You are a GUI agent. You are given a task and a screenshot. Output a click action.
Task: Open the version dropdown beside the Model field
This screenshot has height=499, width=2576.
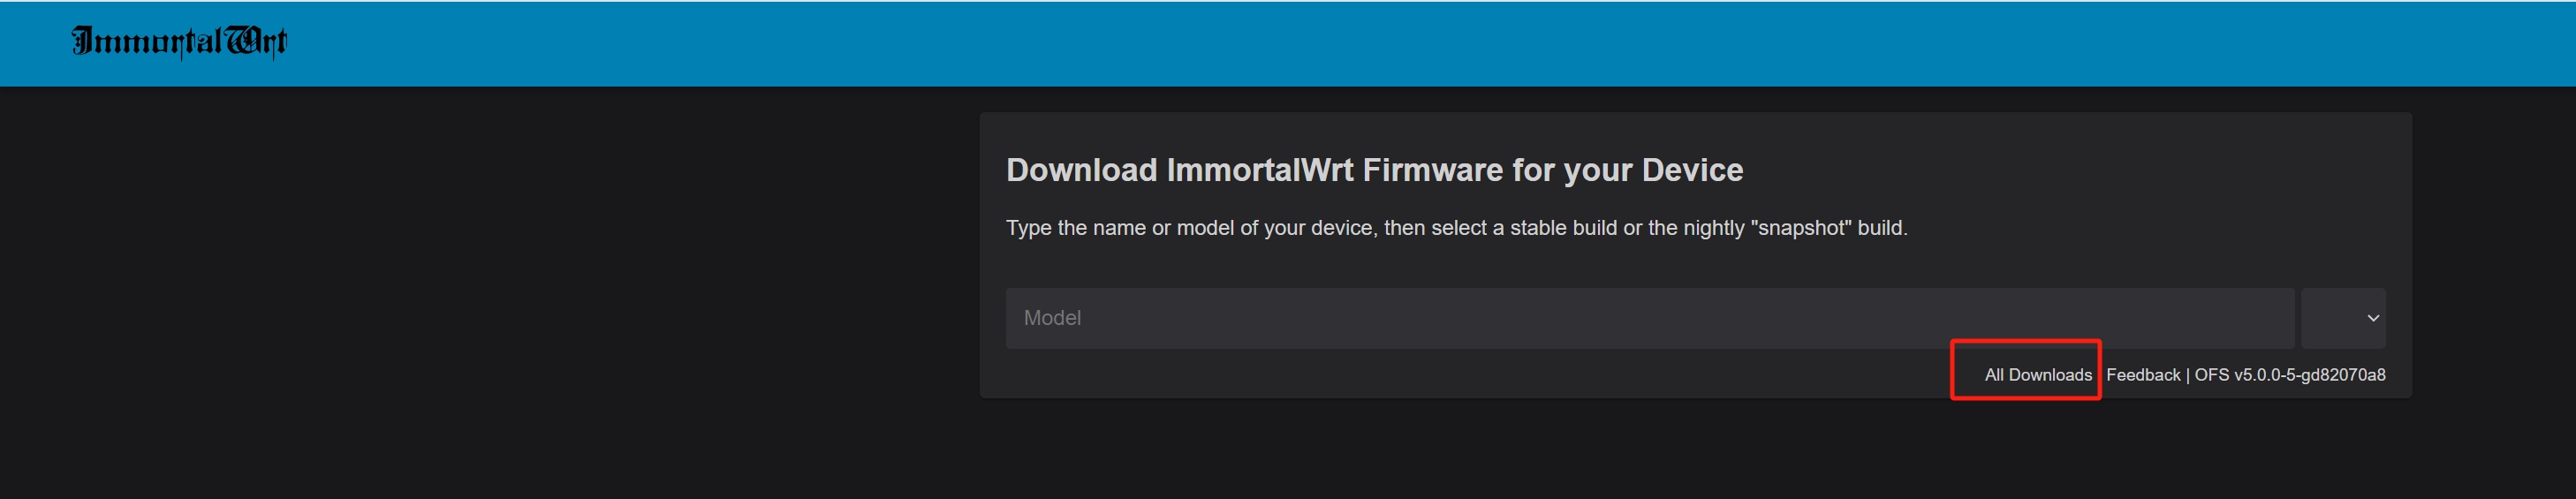coord(2342,318)
